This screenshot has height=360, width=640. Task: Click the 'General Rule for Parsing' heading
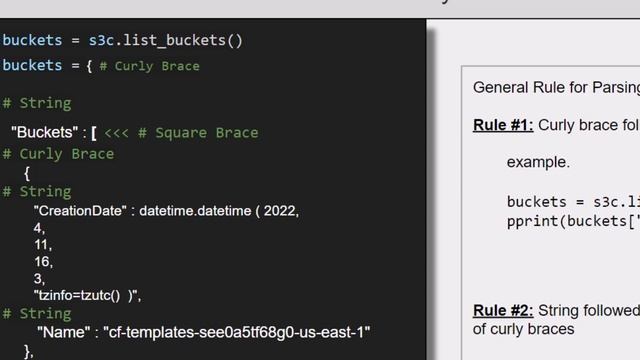pos(556,87)
